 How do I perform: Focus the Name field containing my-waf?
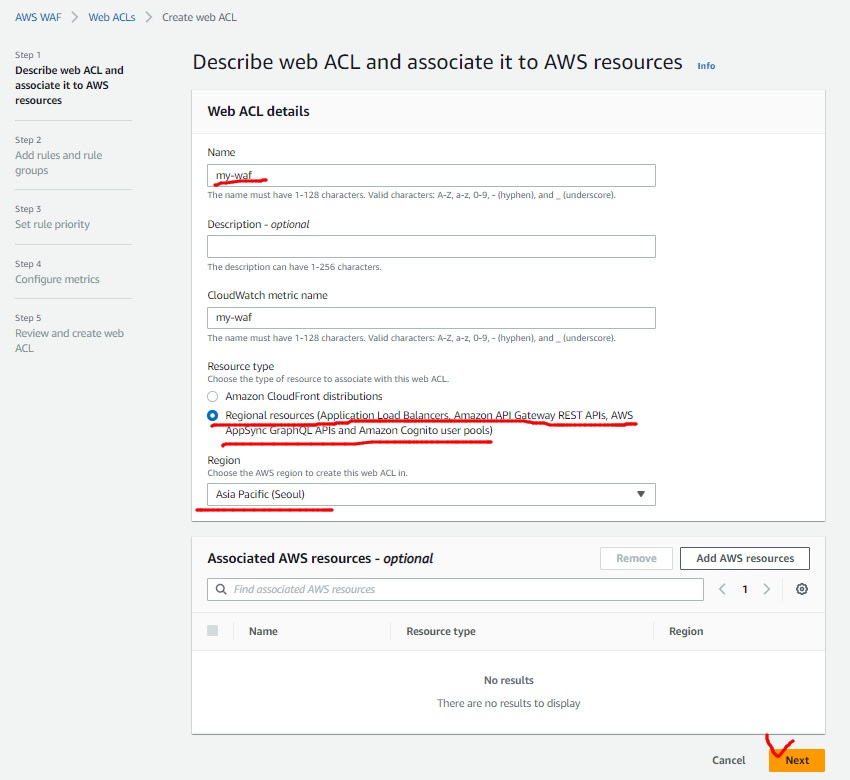[431, 176]
